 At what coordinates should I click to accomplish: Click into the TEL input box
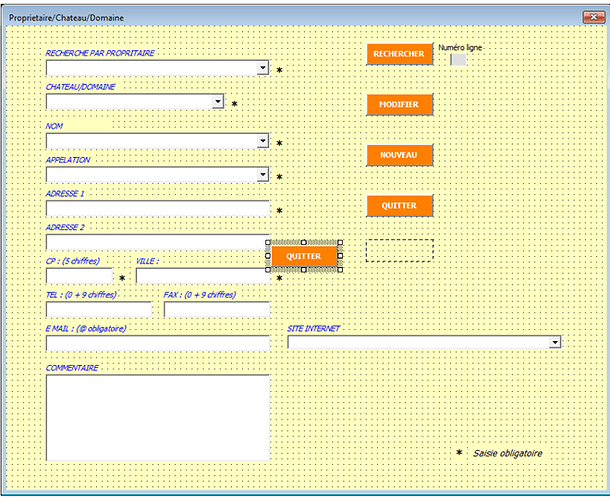(98, 309)
